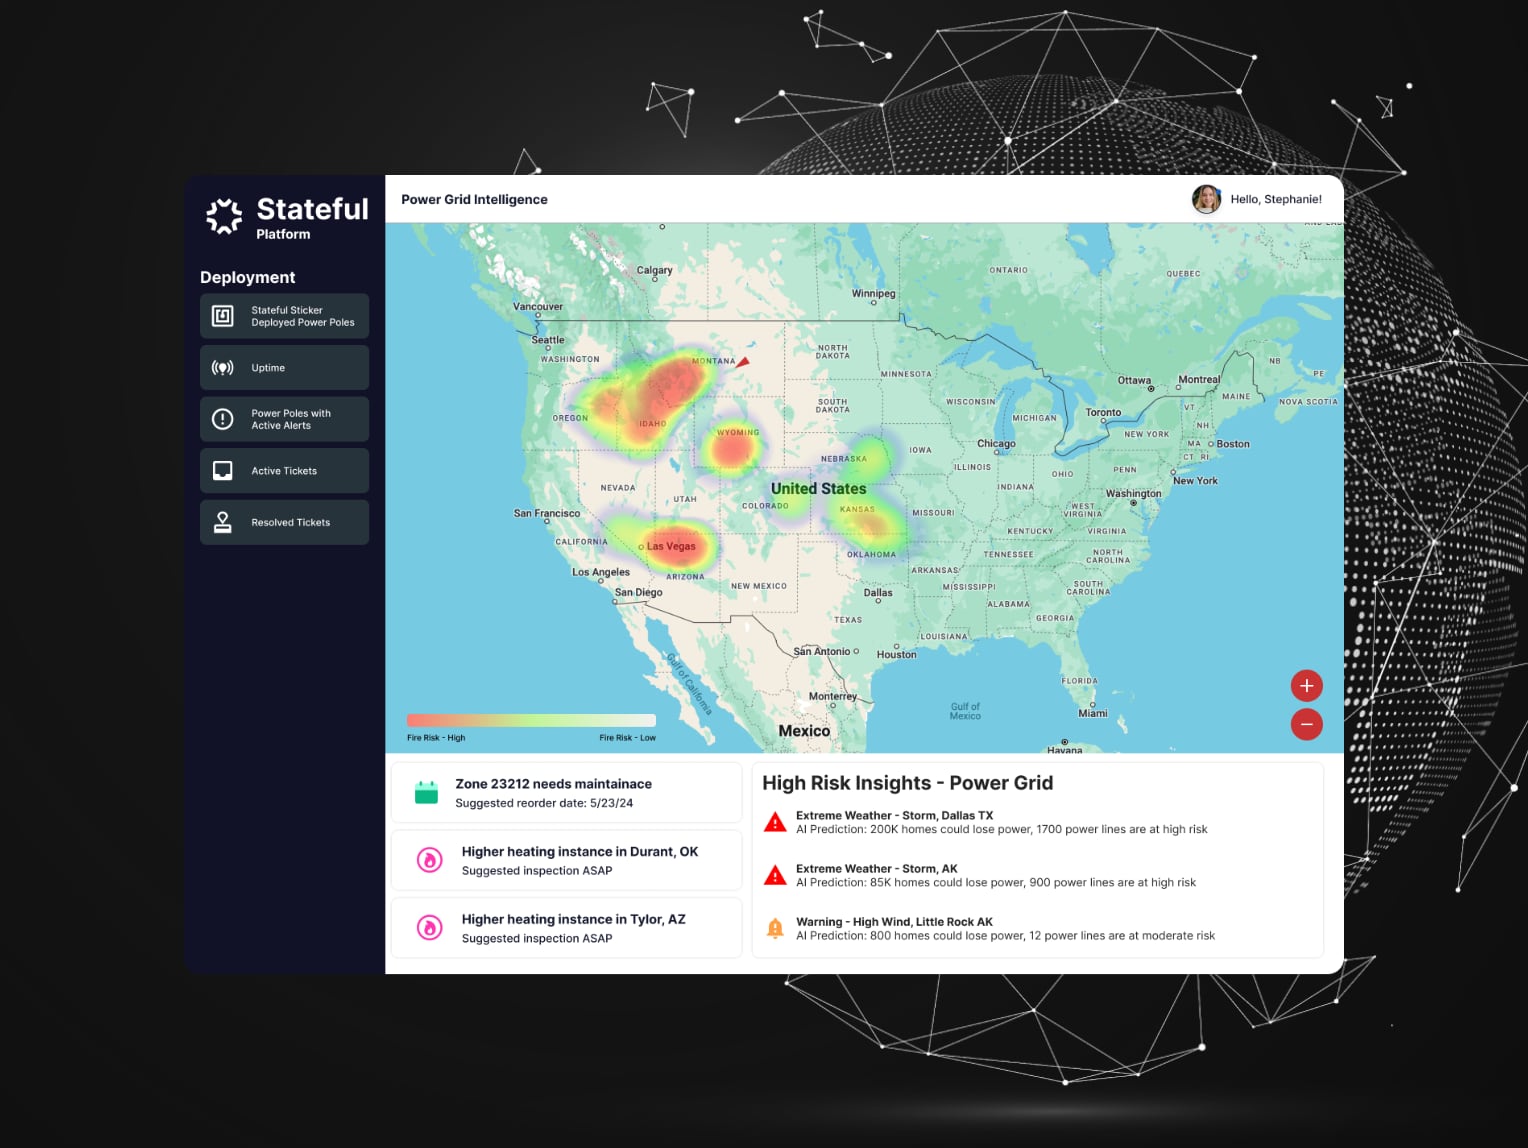Click red warning triangle for Dallas storm

775,823
